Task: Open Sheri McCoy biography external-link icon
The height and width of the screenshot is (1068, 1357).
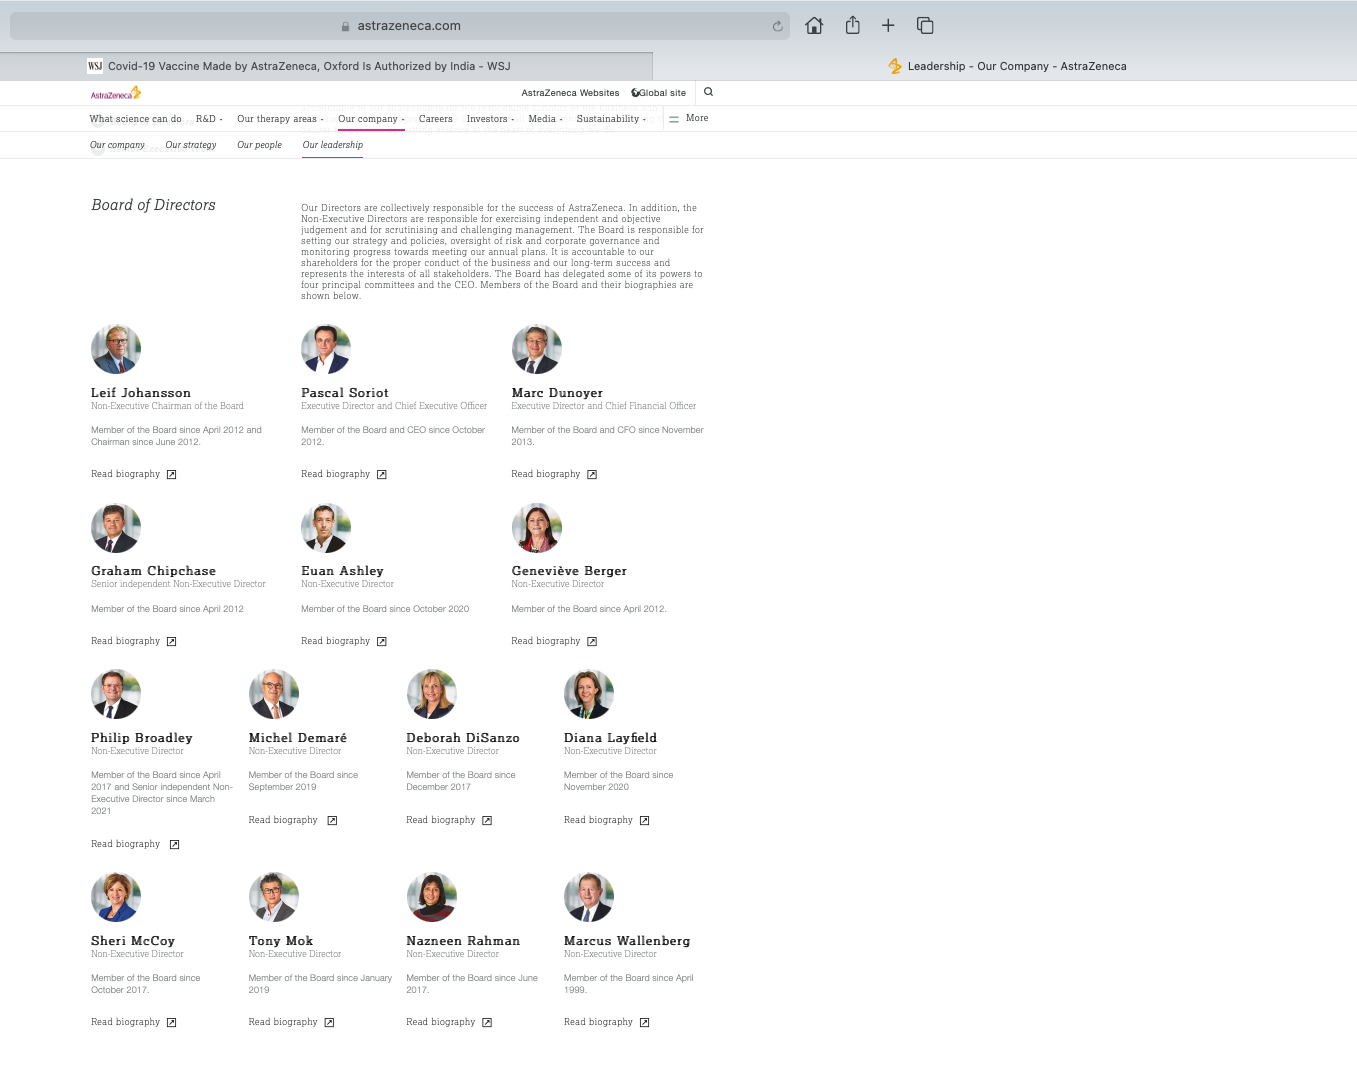Action: 171,1023
